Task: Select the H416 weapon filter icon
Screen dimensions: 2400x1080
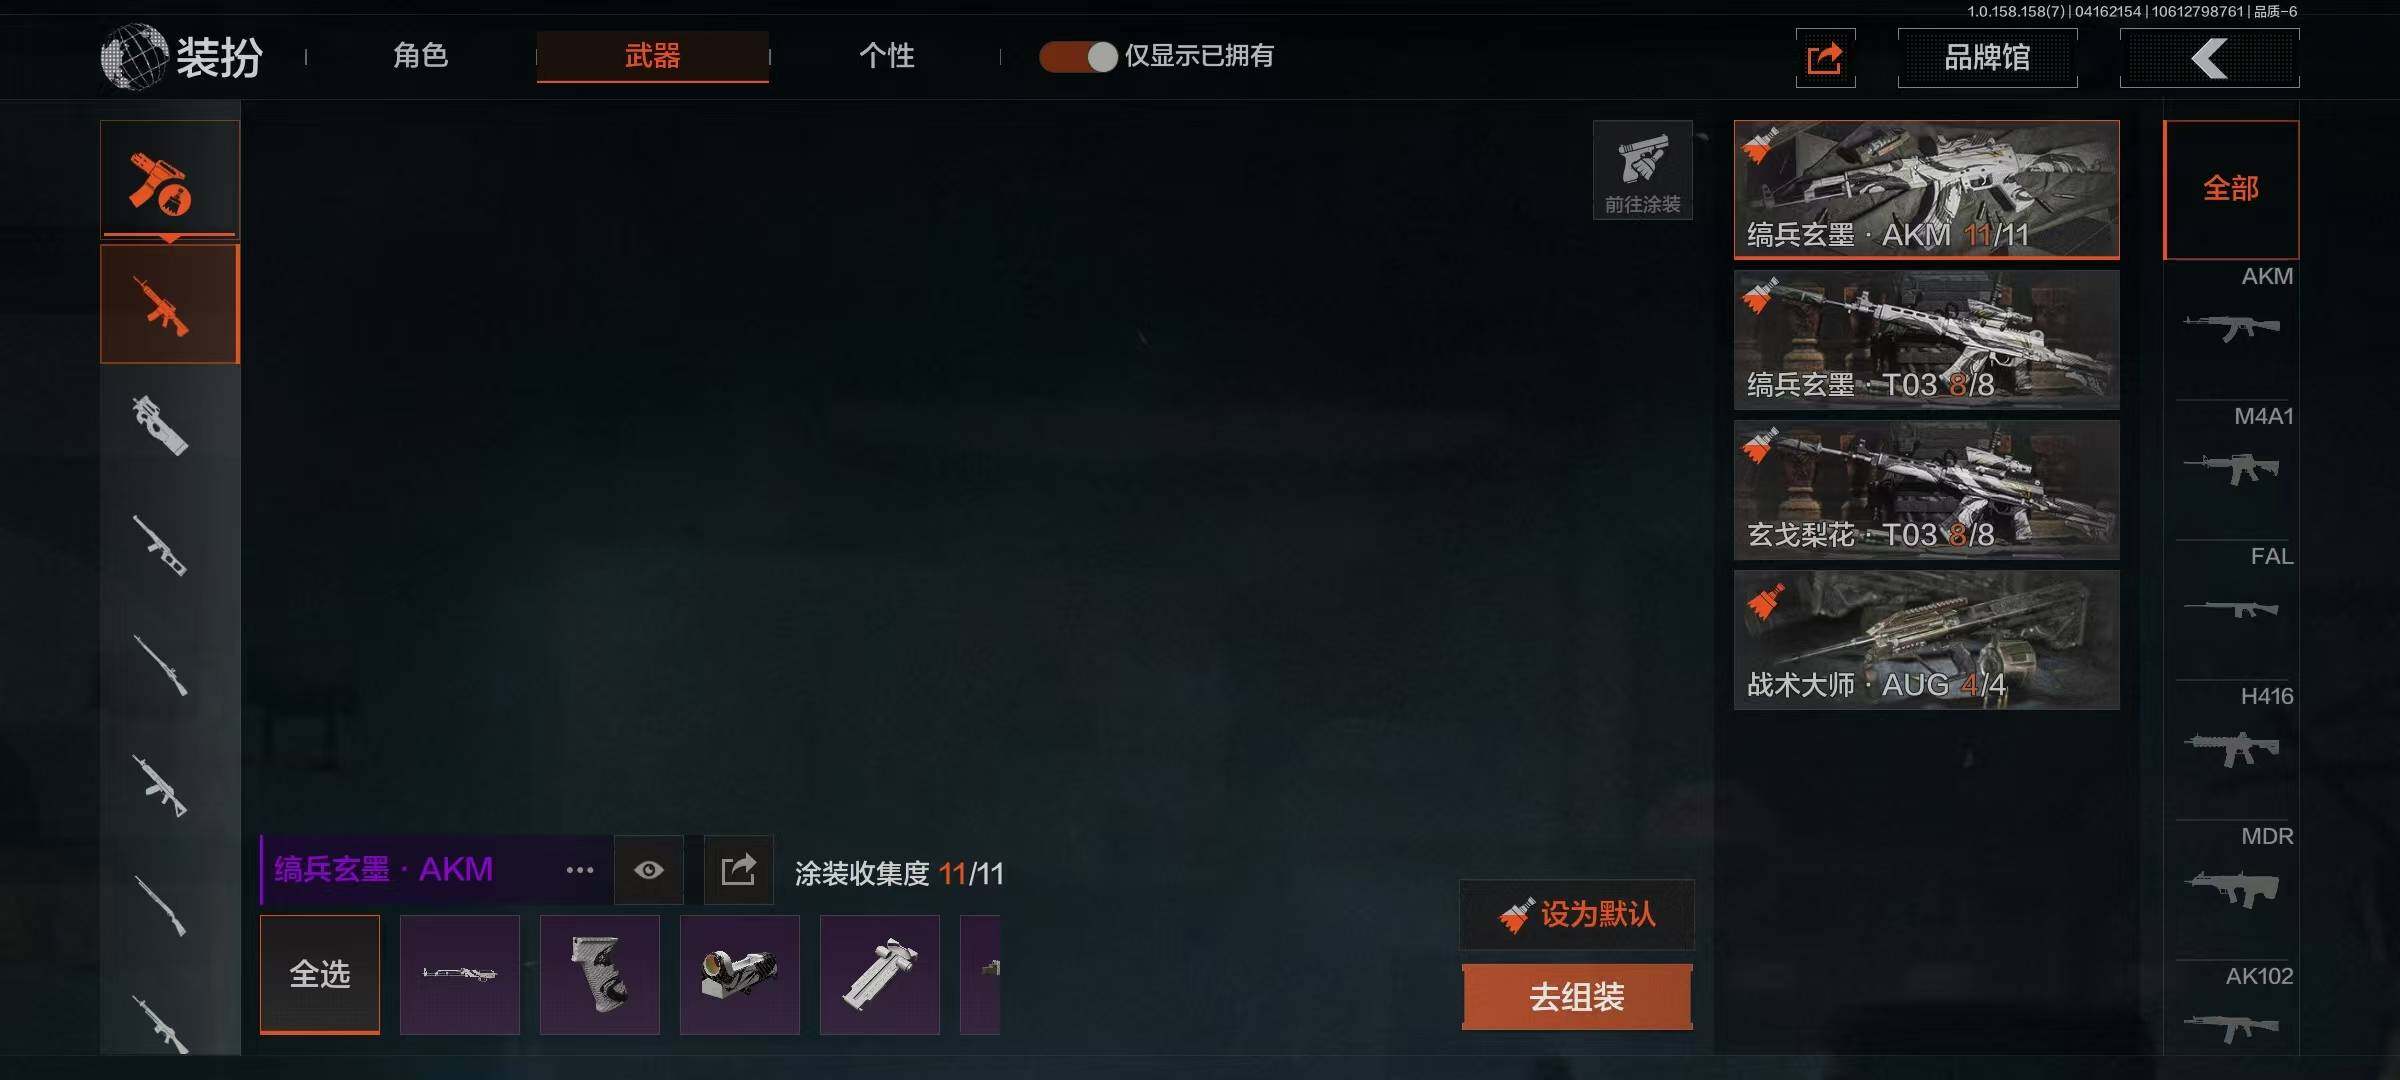Action: click(x=2232, y=747)
